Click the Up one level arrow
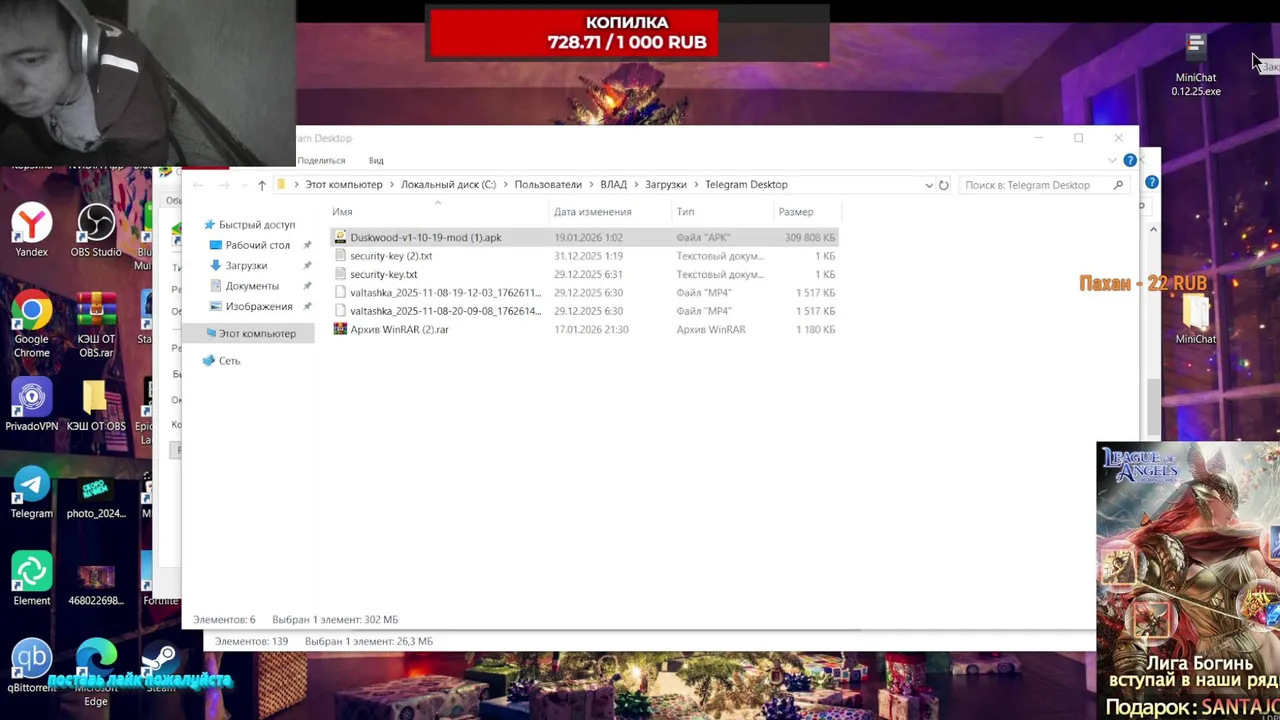The image size is (1280, 720). (x=262, y=185)
